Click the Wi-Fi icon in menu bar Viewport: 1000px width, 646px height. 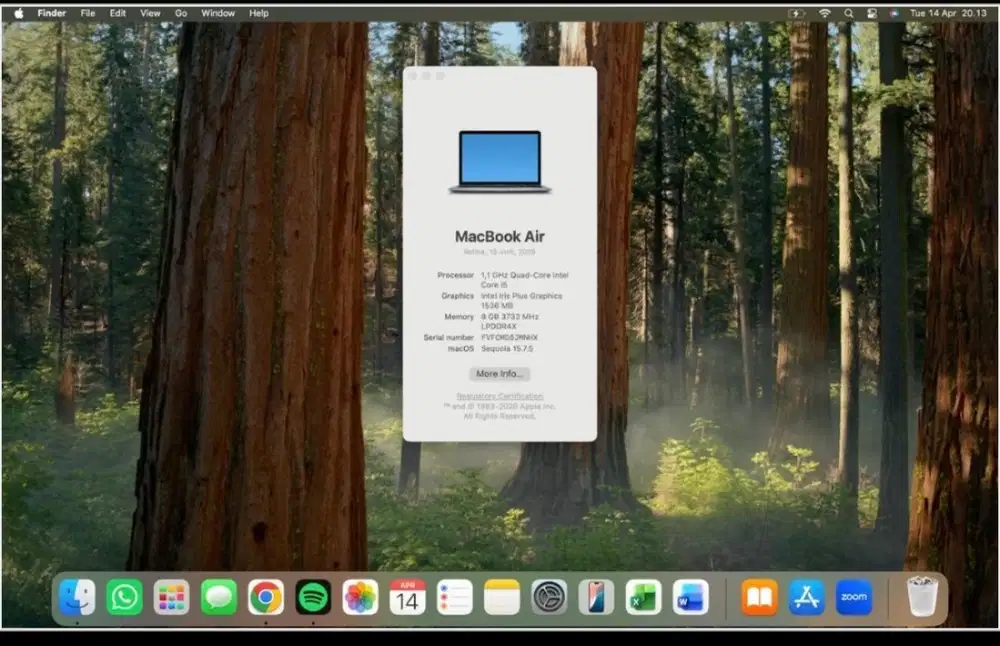[825, 13]
